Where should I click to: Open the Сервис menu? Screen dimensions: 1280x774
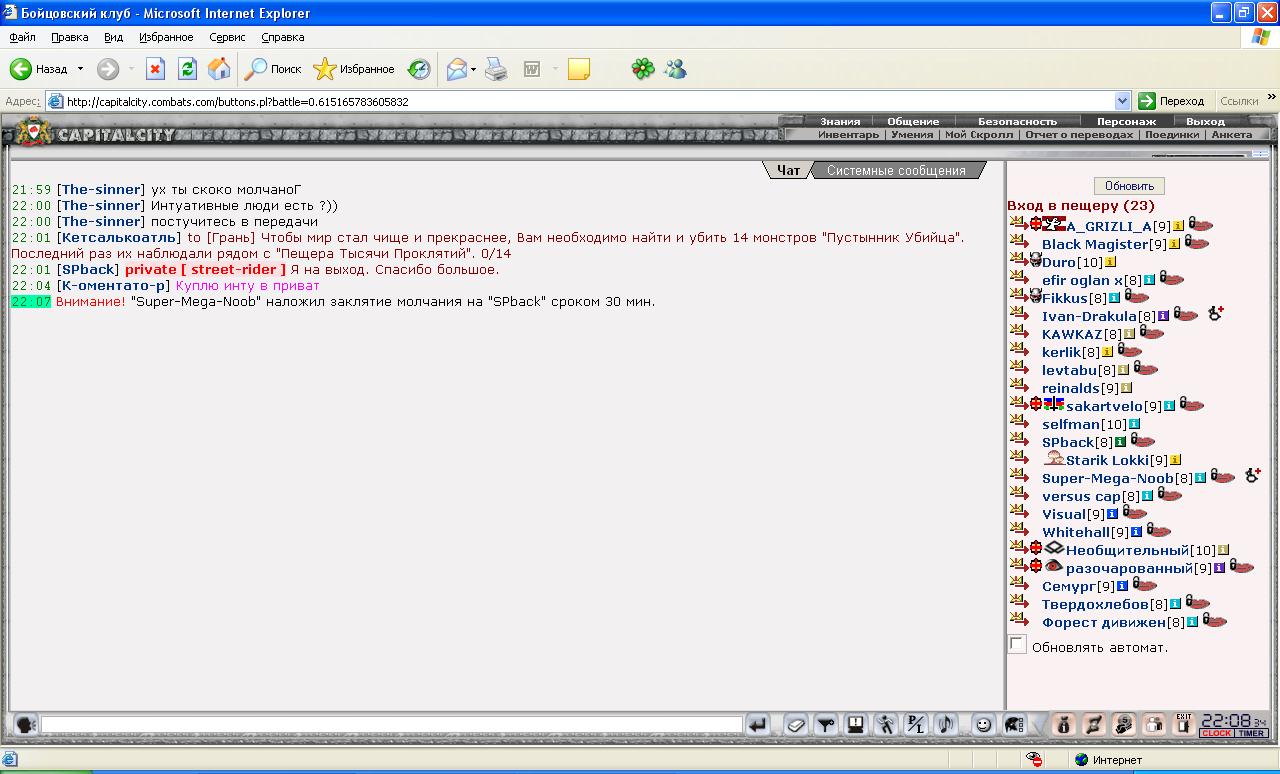227,37
